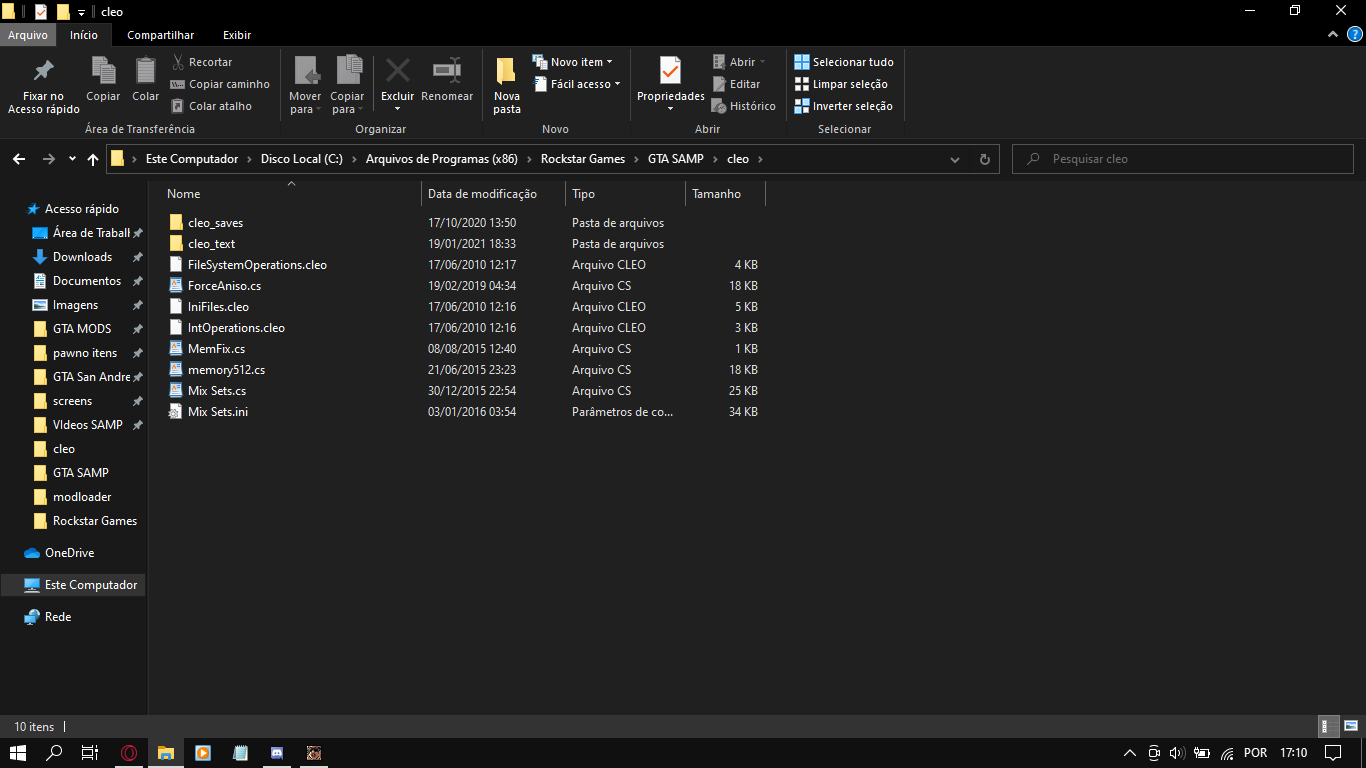
Task: Select the ForceAniso.cs file
Action: [x=225, y=286]
